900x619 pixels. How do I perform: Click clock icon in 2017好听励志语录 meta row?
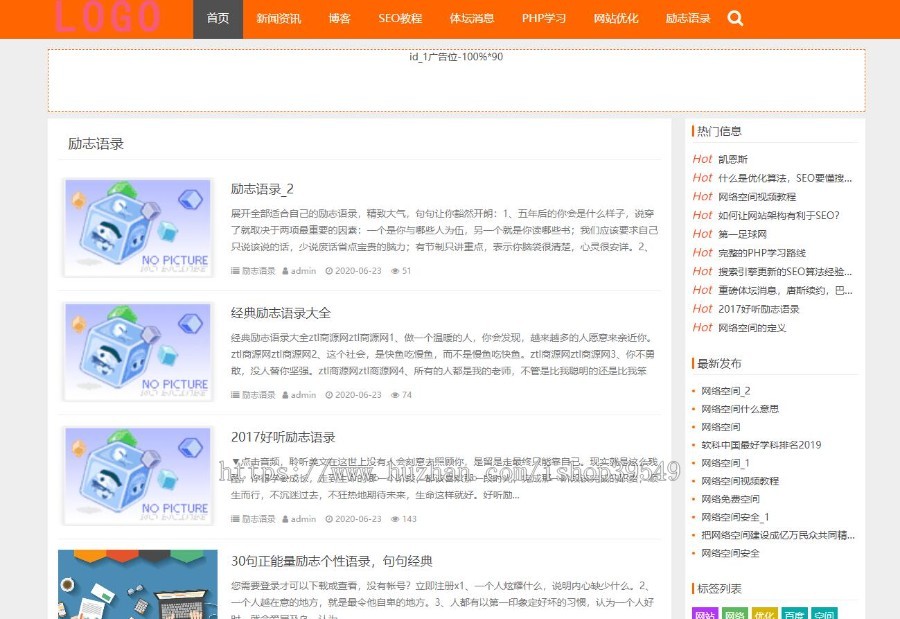point(329,519)
